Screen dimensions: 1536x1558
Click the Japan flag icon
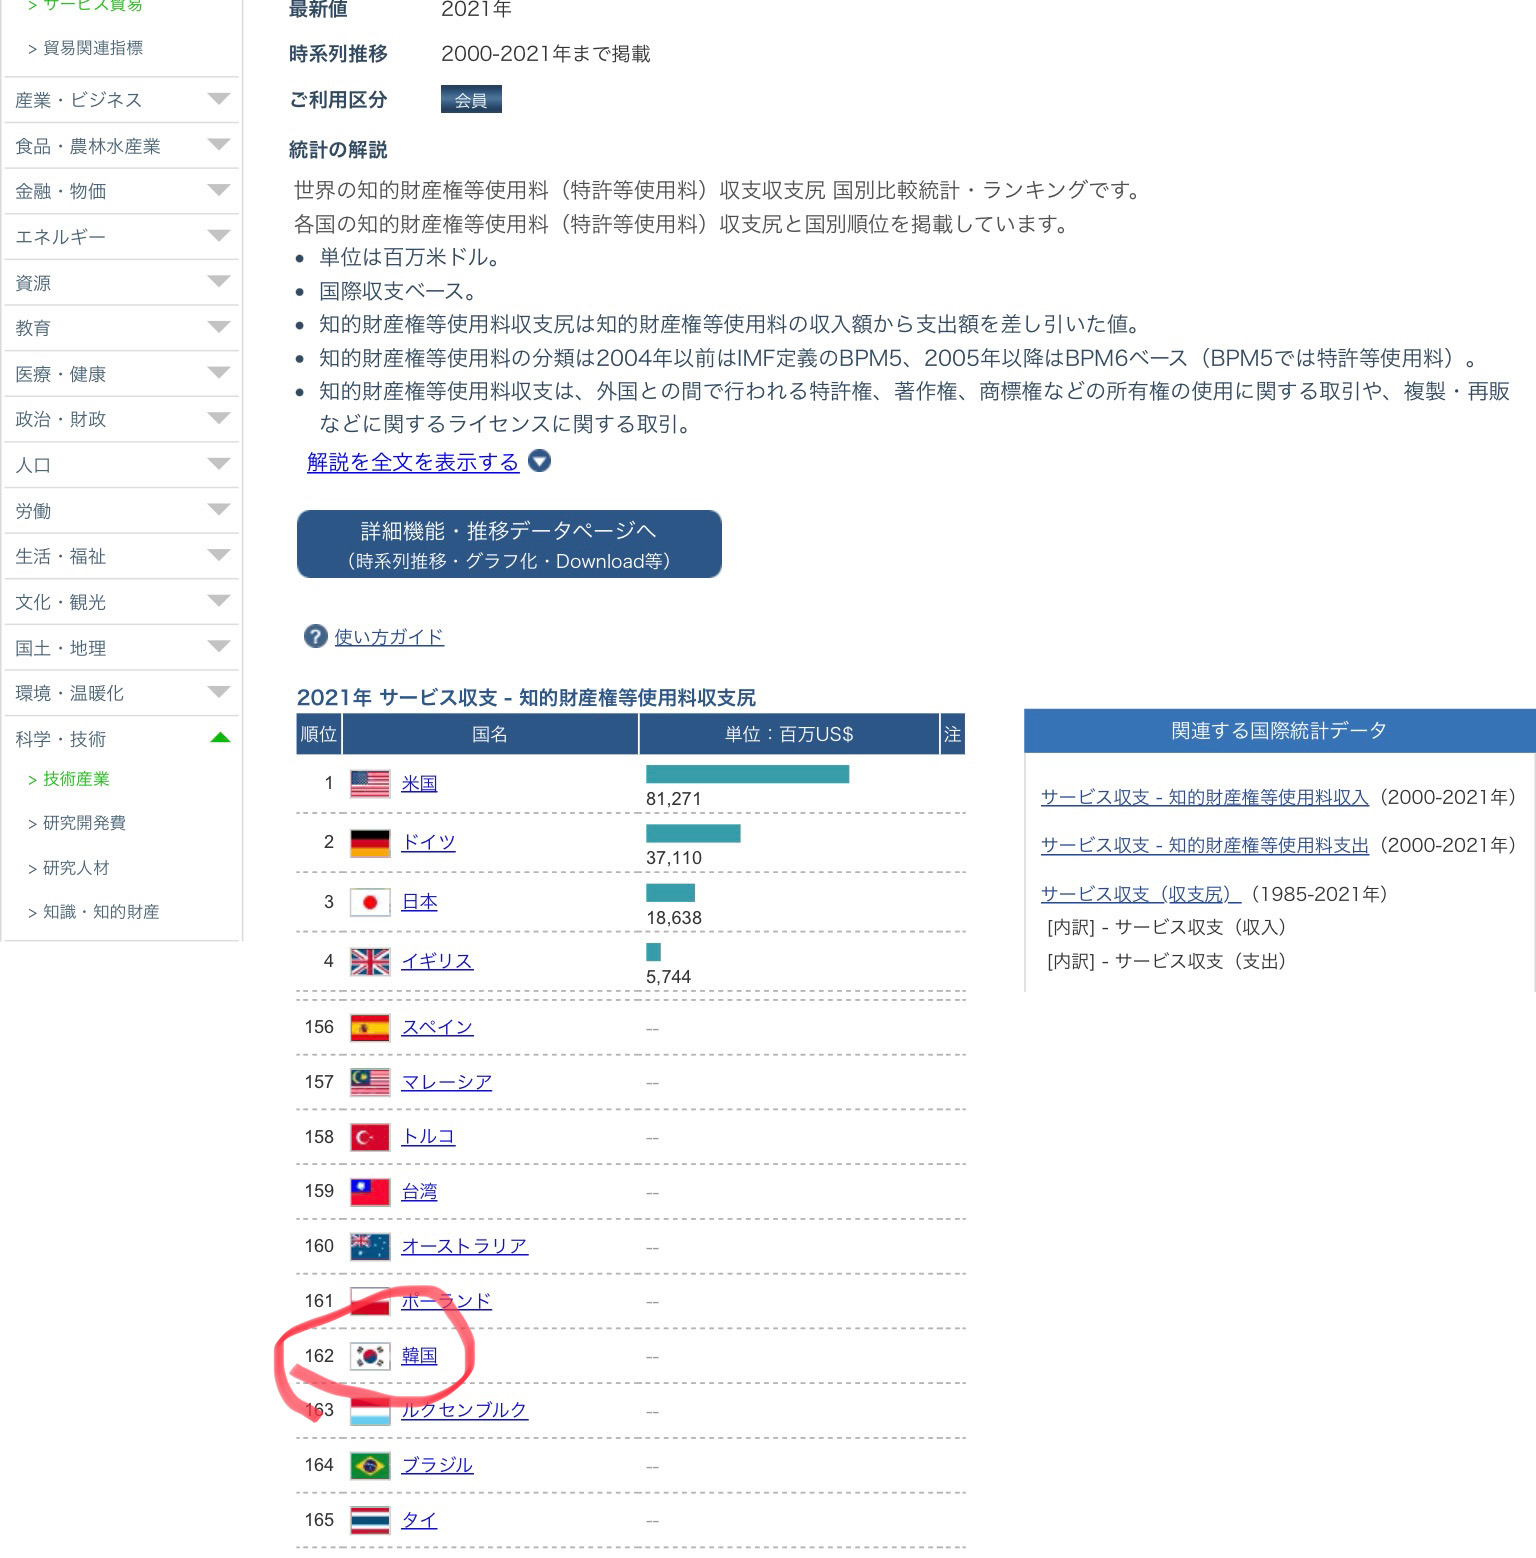pos(369,902)
